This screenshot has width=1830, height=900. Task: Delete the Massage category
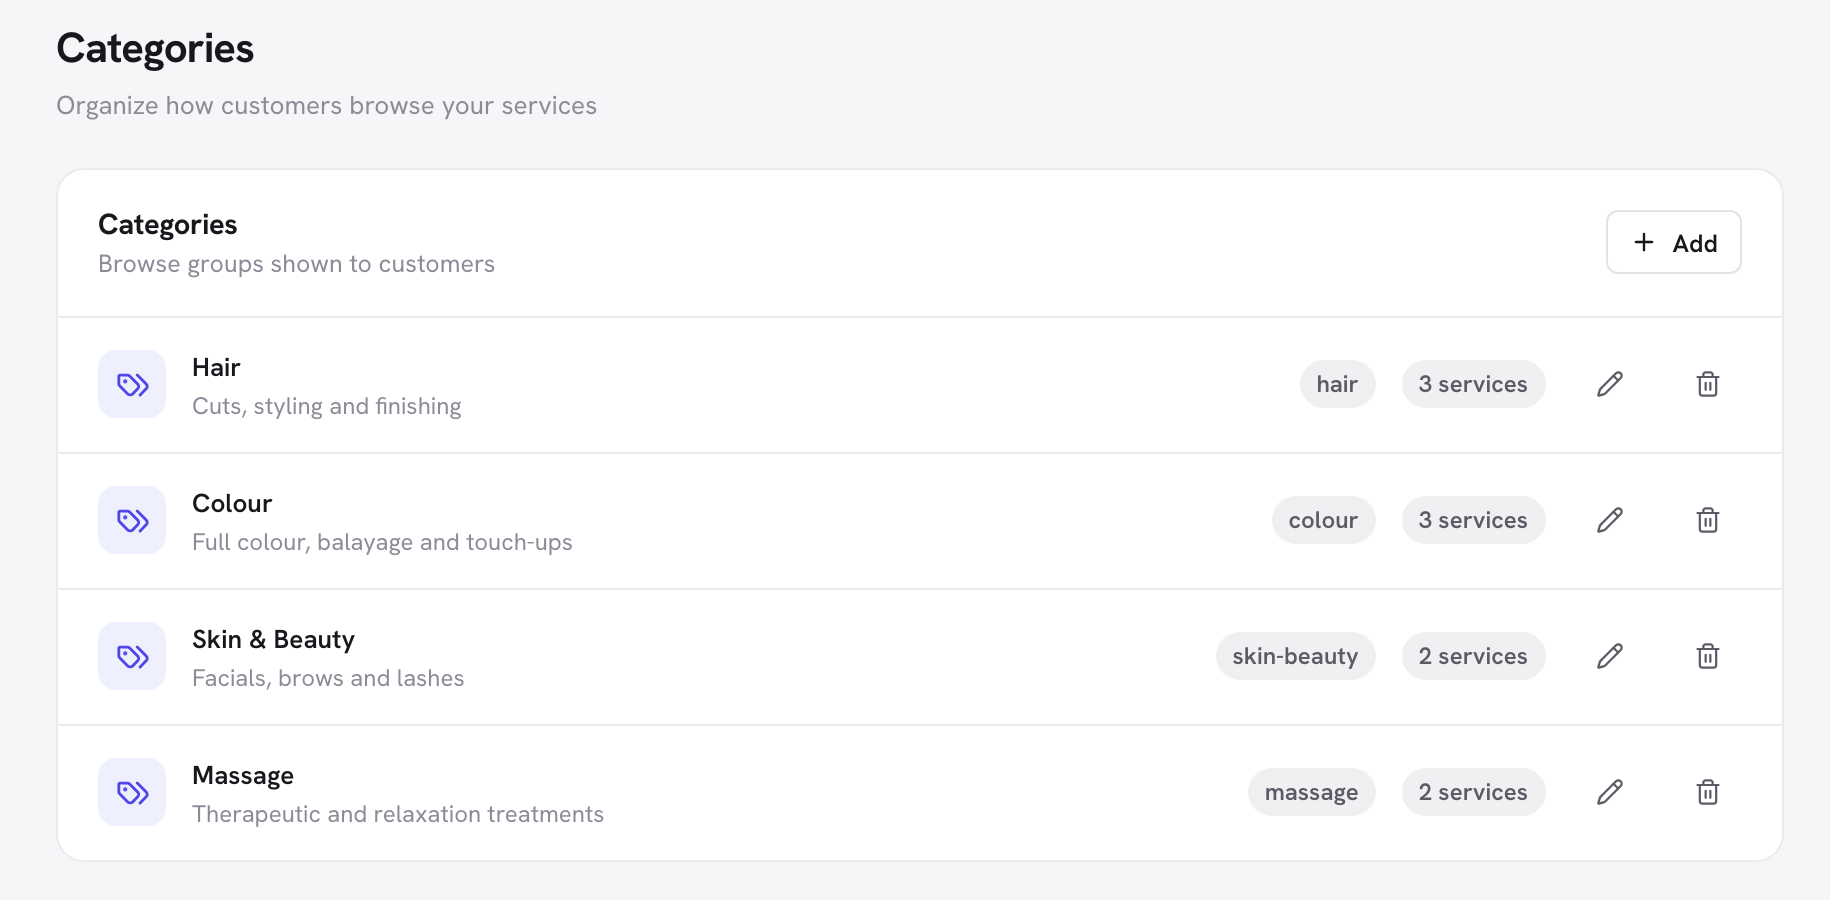pyautogui.click(x=1708, y=792)
